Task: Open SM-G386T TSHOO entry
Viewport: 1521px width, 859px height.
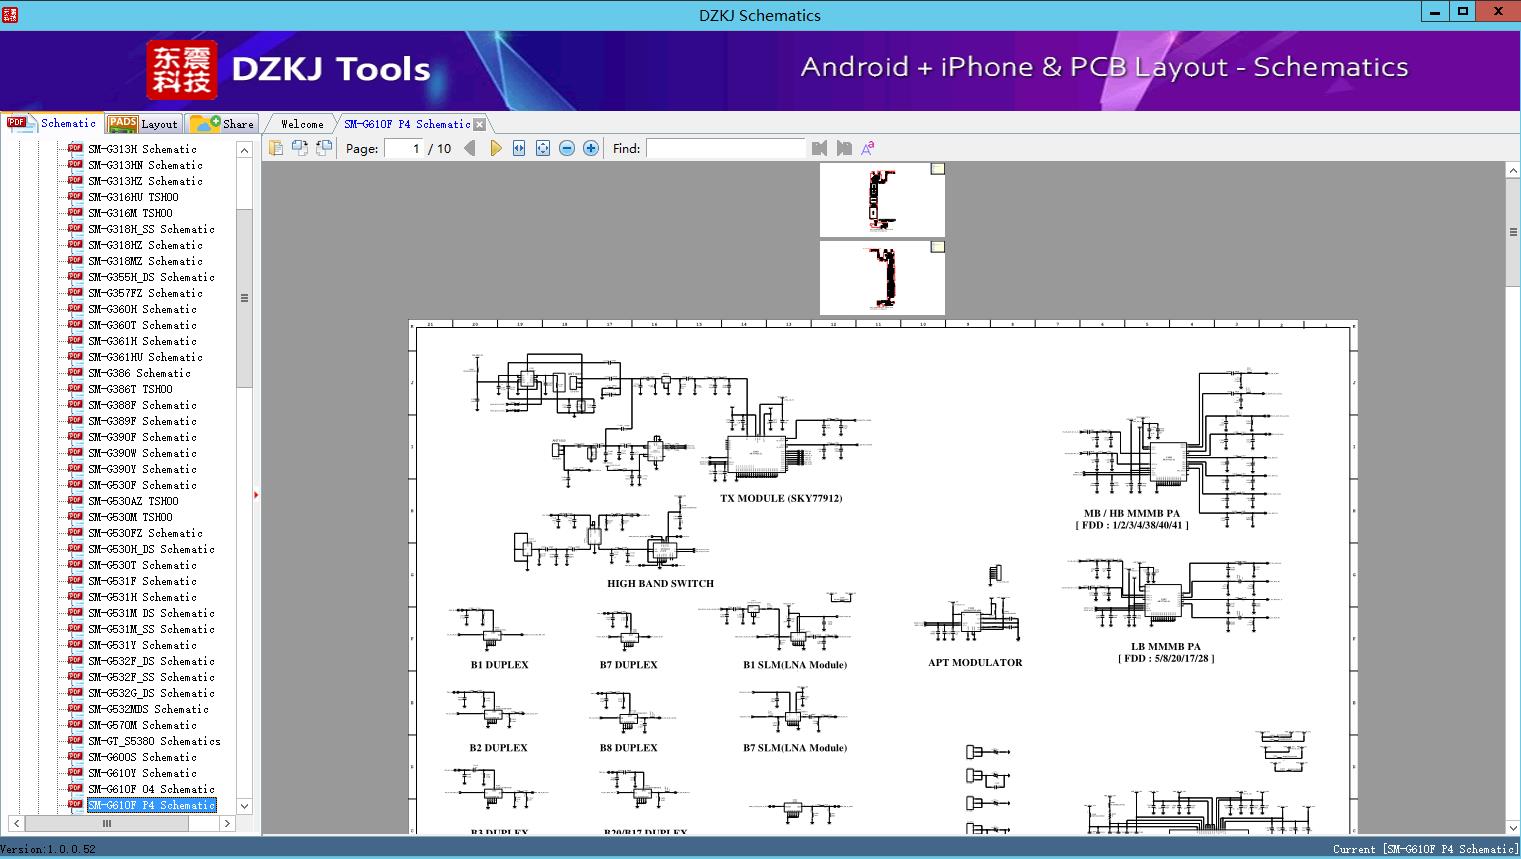Action: coord(130,389)
